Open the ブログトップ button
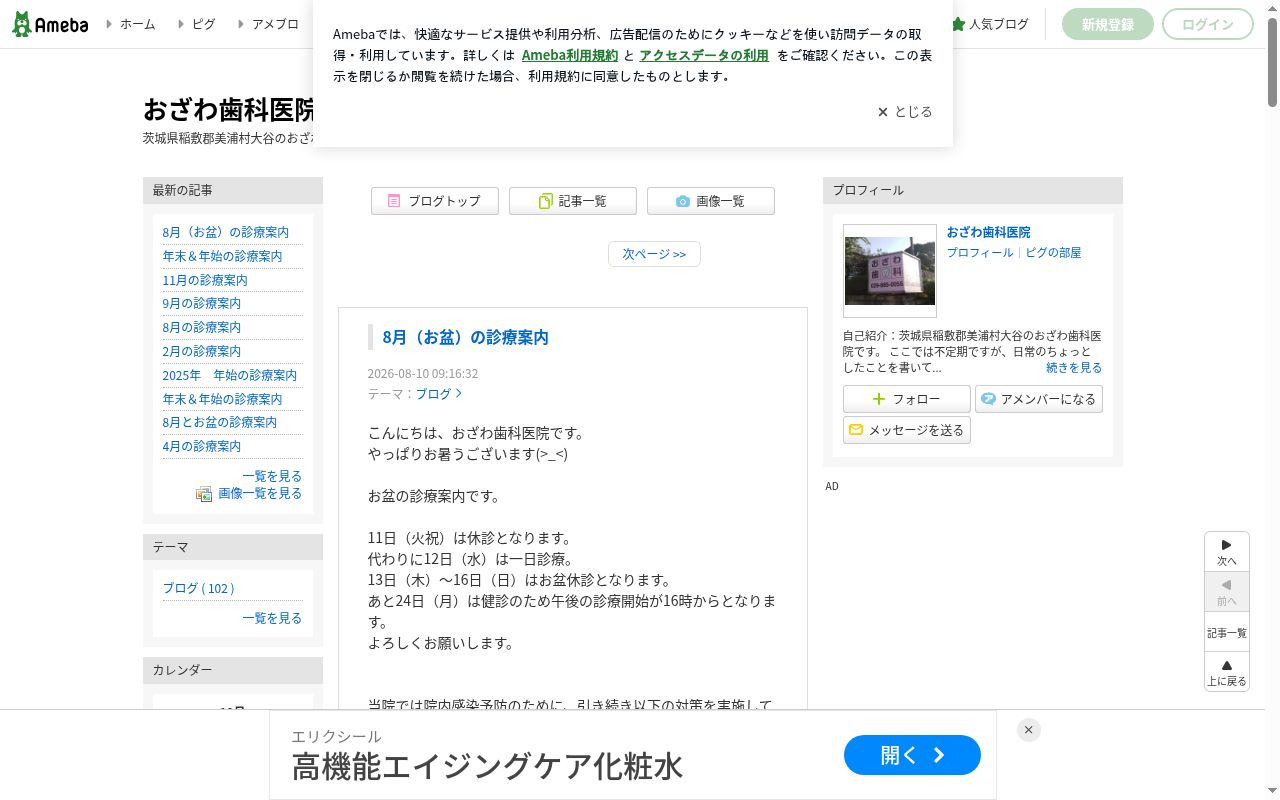This screenshot has width=1280, height=800. 434,201
